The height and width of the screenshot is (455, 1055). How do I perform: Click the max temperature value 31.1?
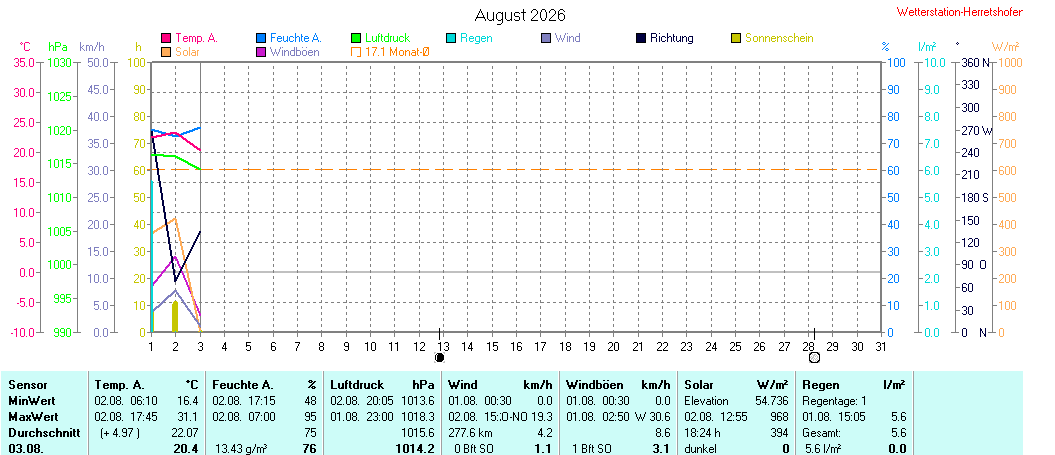pyautogui.click(x=188, y=417)
